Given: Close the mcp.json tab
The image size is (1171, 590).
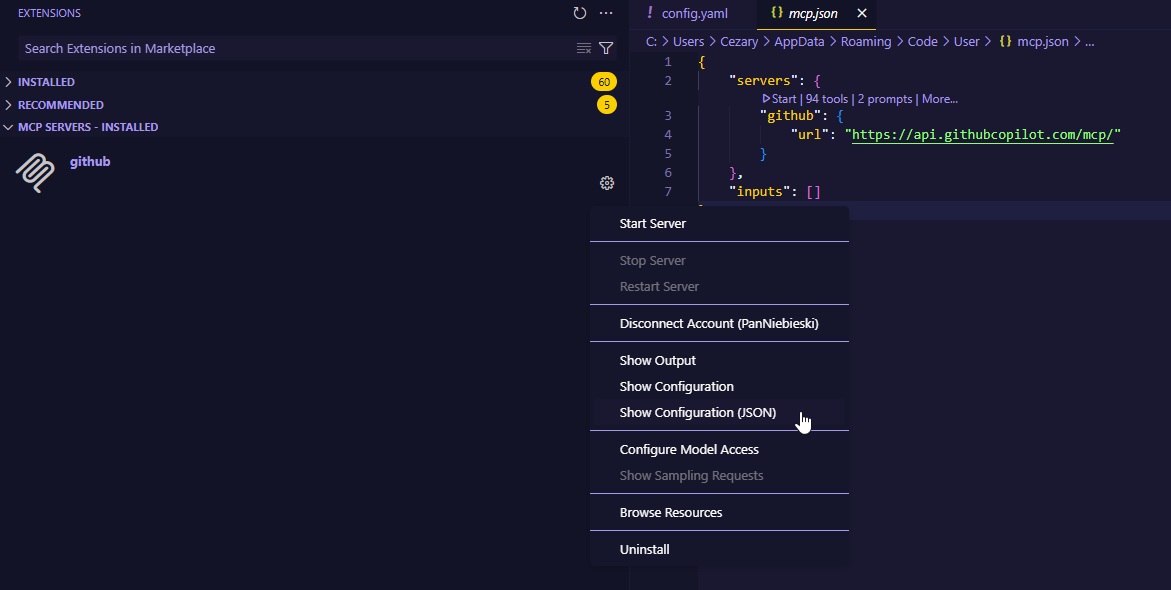Looking at the screenshot, I should [x=862, y=13].
